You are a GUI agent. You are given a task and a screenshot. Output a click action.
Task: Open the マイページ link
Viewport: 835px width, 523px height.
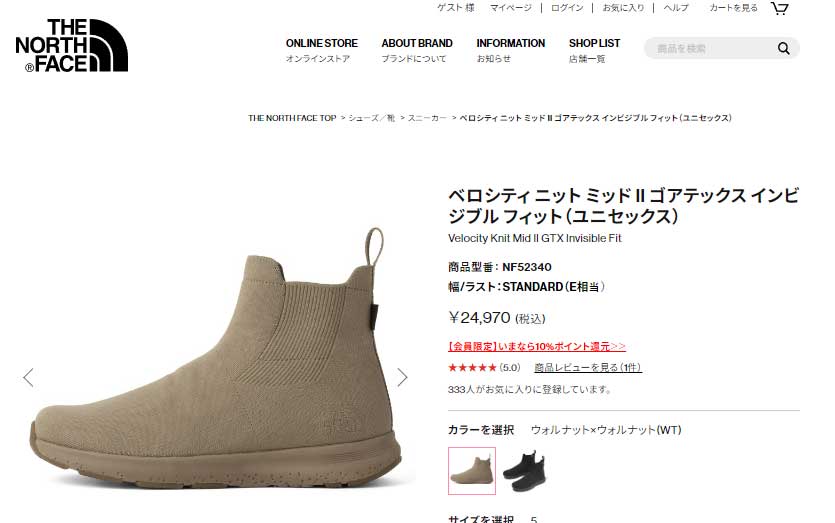pos(511,8)
